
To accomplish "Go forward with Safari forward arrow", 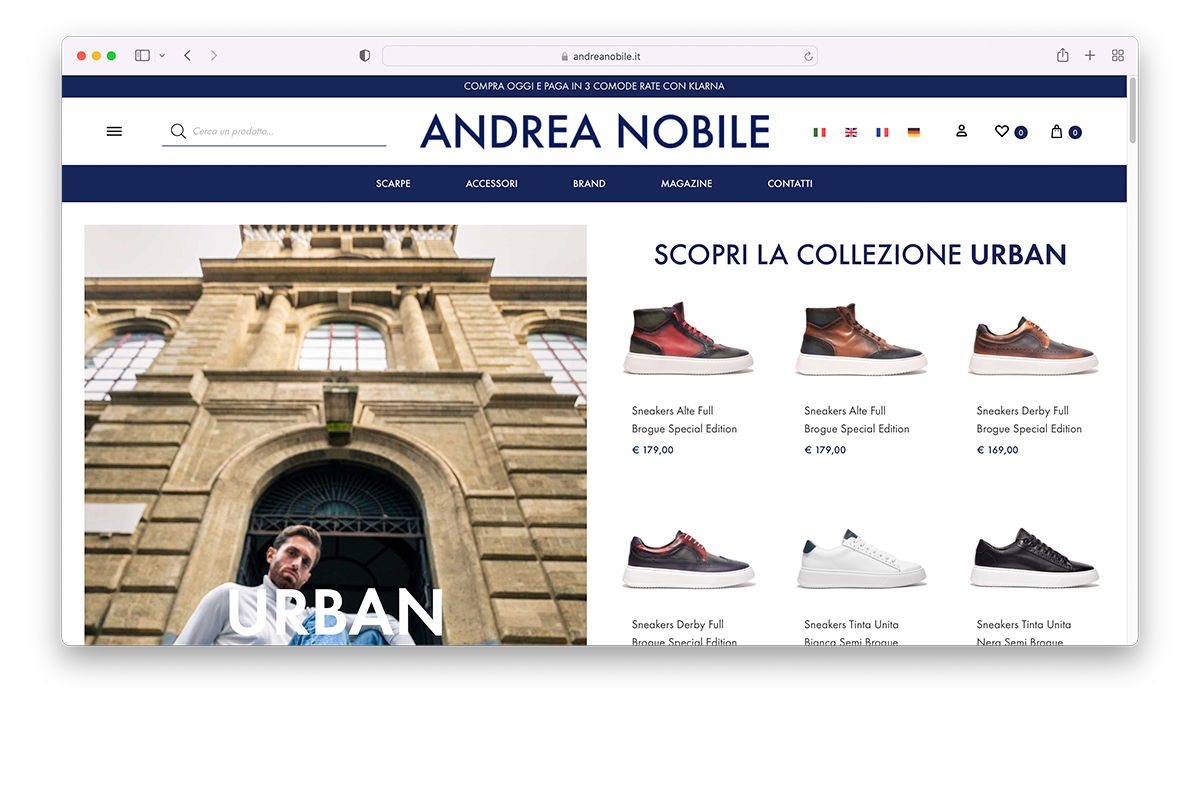I will click(x=214, y=56).
